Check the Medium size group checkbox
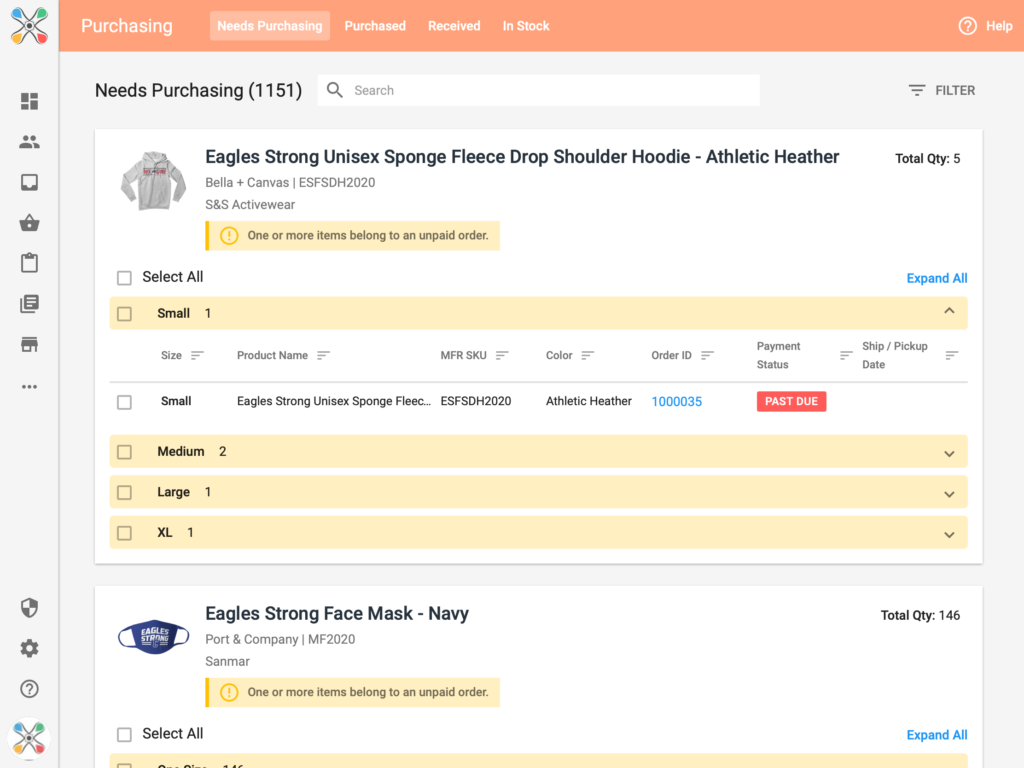This screenshot has width=1024, height=768. (124, 452)
